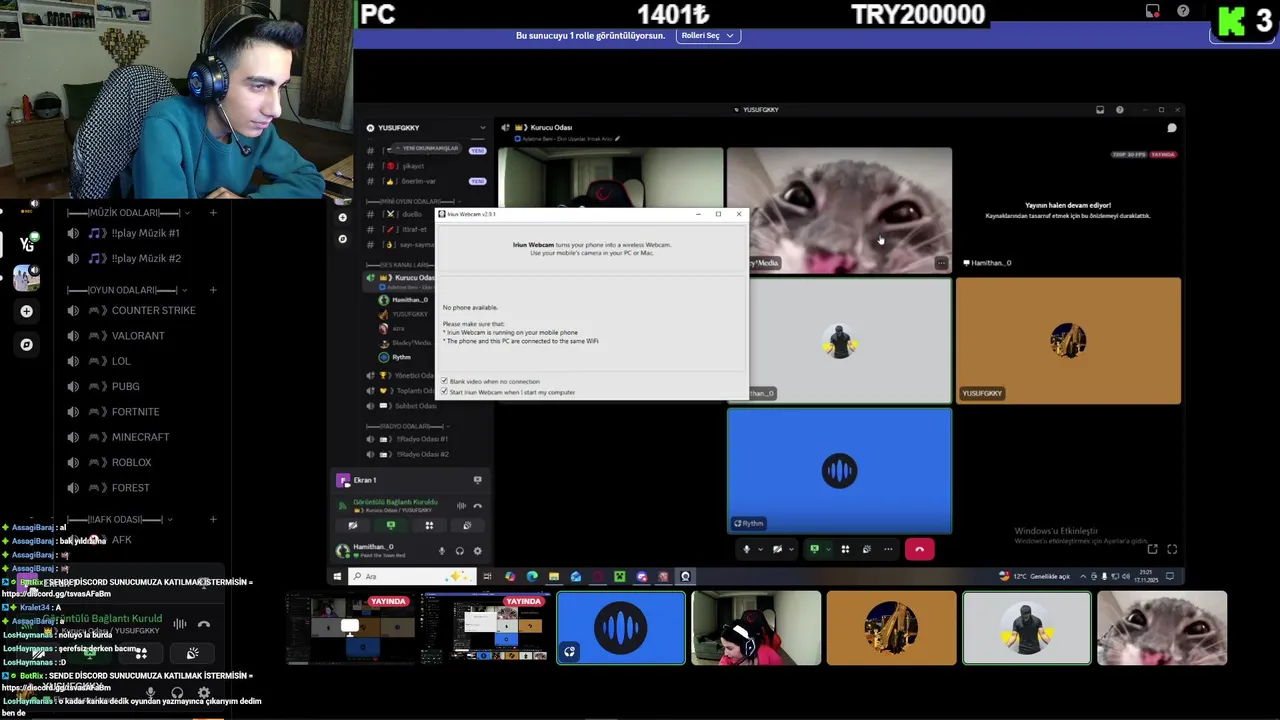The width and height of the screenshot is (1280, 720).
Task: Click the Windows Ara search box
Action: tap(412, 576)
